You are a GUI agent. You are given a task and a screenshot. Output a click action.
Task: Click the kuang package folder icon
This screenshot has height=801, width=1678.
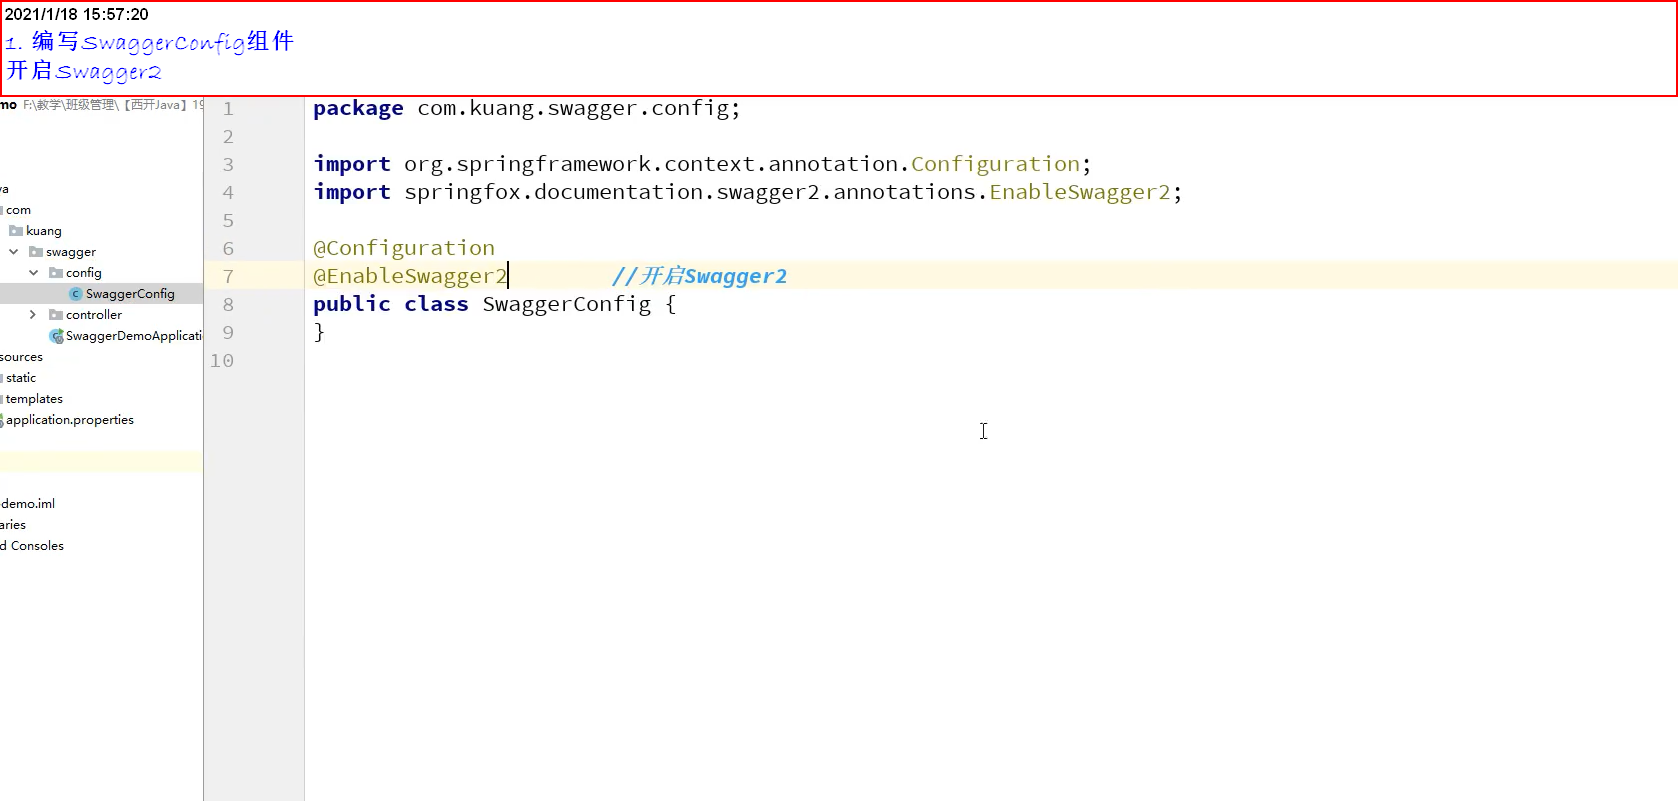(16, 231)
